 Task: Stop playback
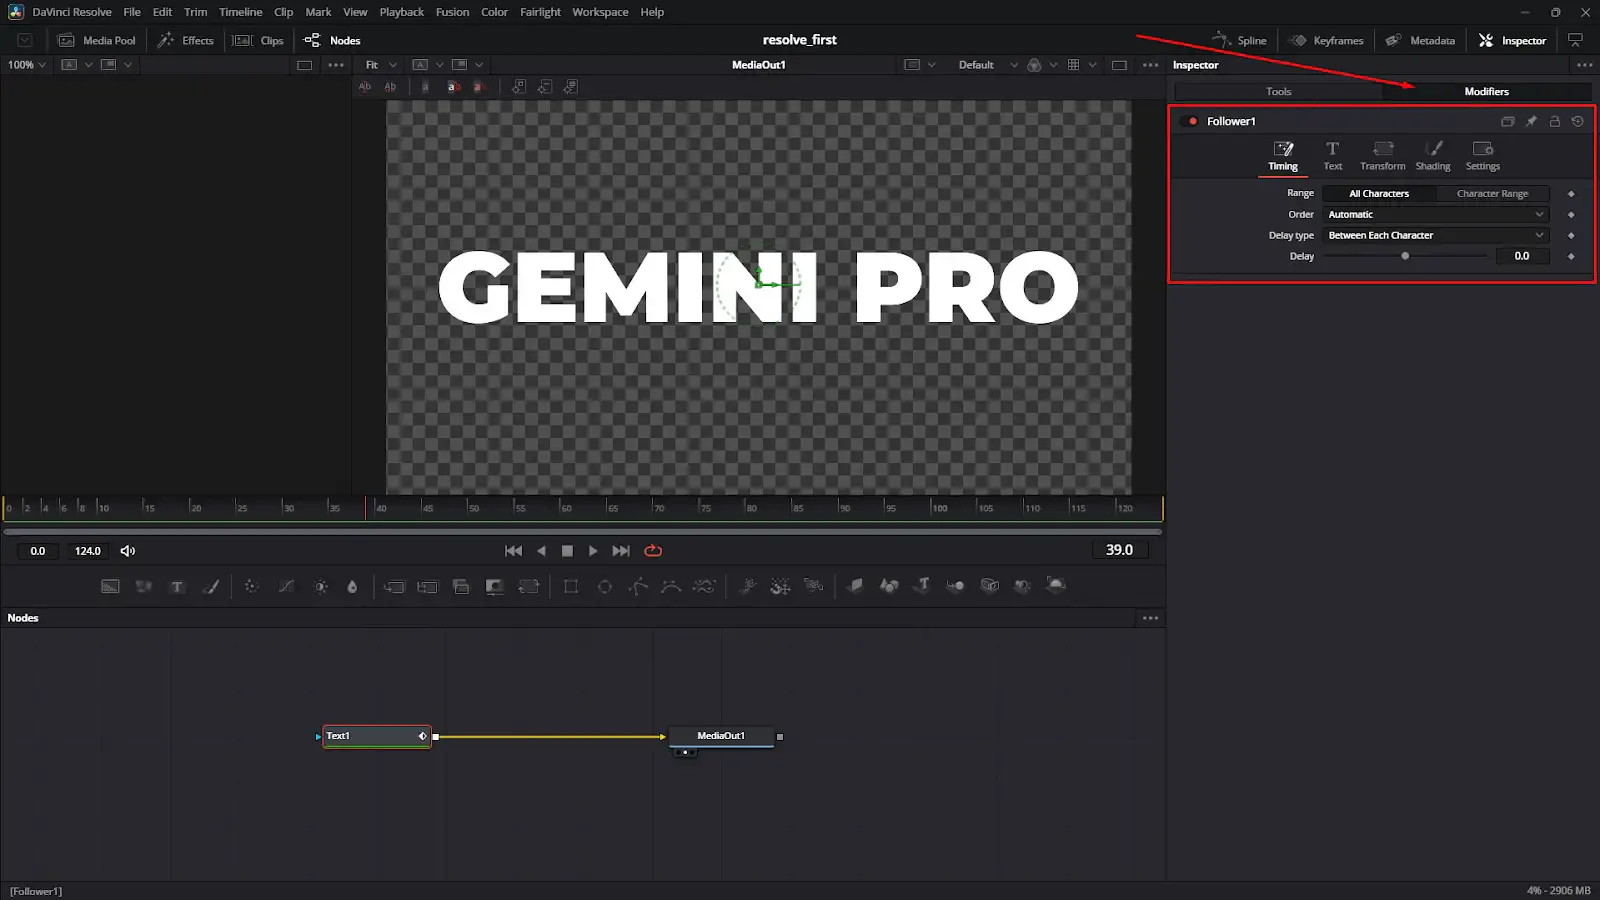[567, 551]
